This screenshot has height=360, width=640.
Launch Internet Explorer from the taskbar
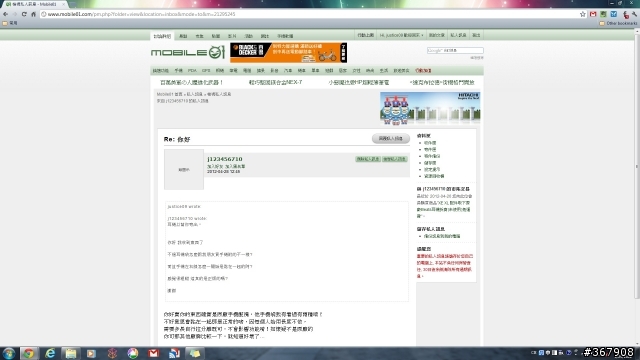(50, 353)
